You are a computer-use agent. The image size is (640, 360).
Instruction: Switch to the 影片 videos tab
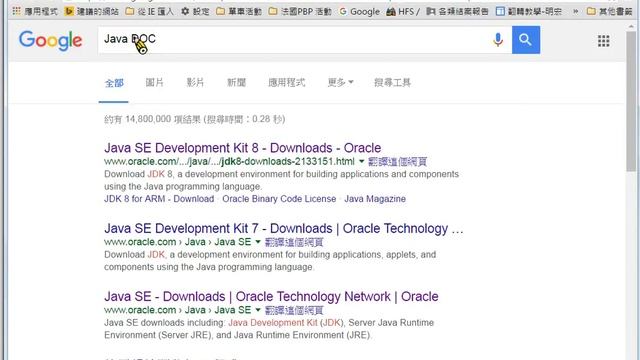tap(195, 82)
